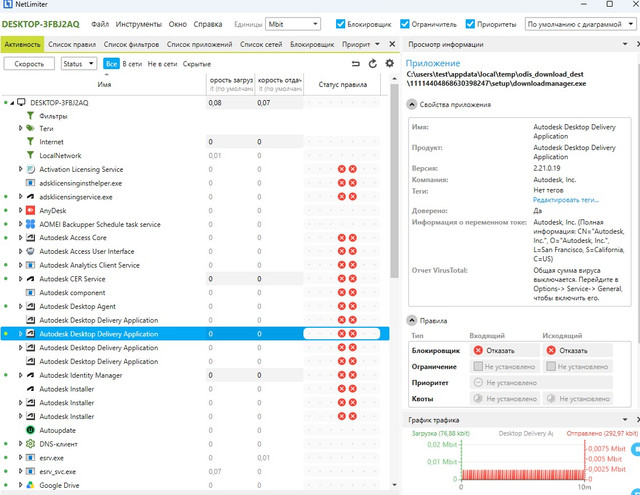Expand the AnyDesk tree node
Image resolution: width=640 pixels, height=495 pixels.
[x=20, y=211]
